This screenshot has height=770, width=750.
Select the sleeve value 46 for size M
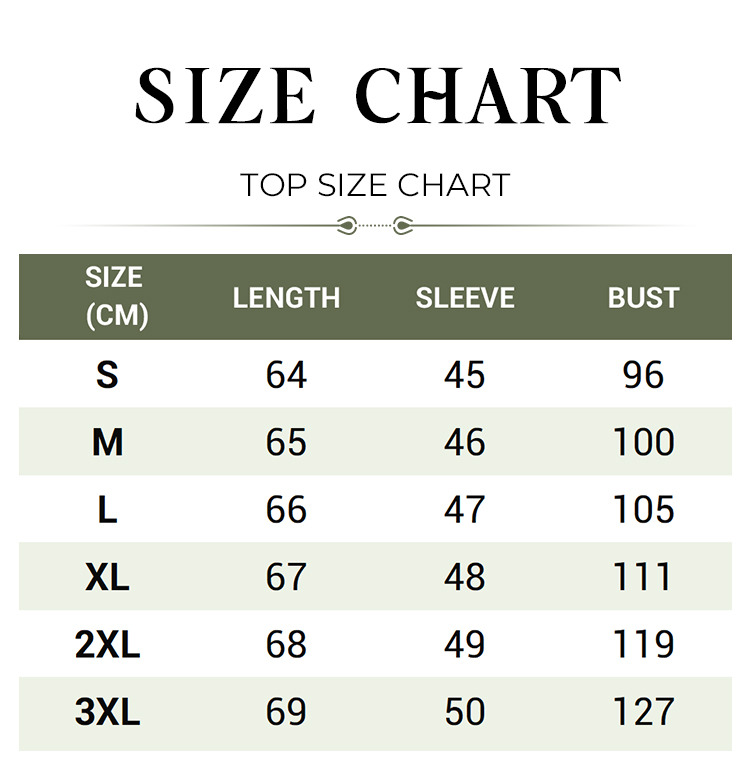(x=465, y=442)
